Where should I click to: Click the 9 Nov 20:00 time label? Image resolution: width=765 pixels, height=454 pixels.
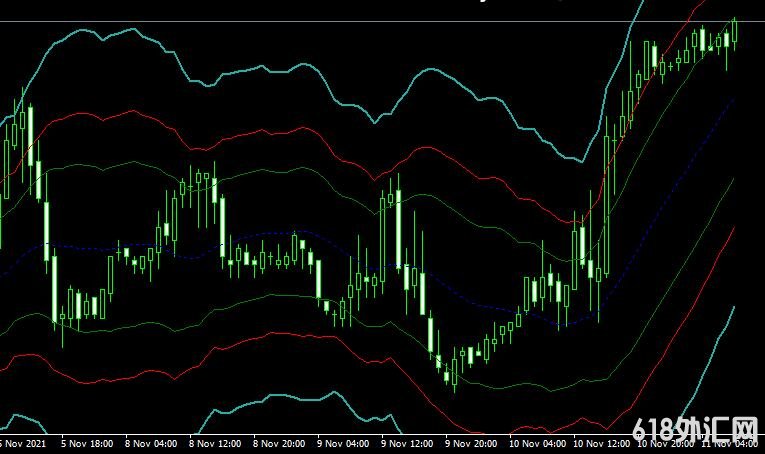[473, 443]
